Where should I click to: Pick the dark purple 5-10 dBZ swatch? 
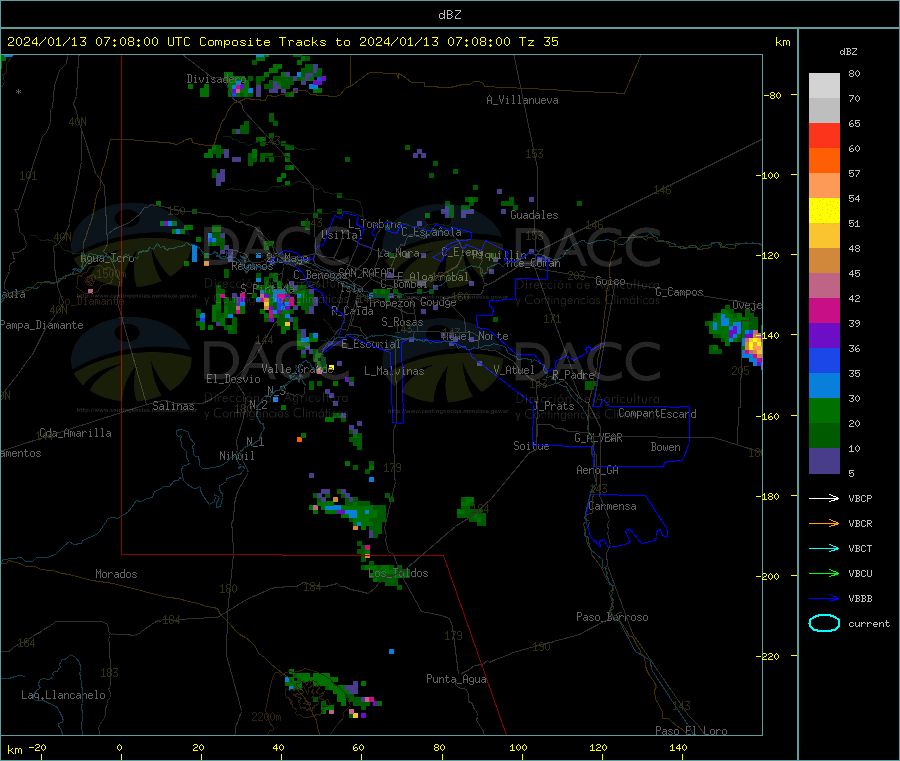tap(824, 461)
